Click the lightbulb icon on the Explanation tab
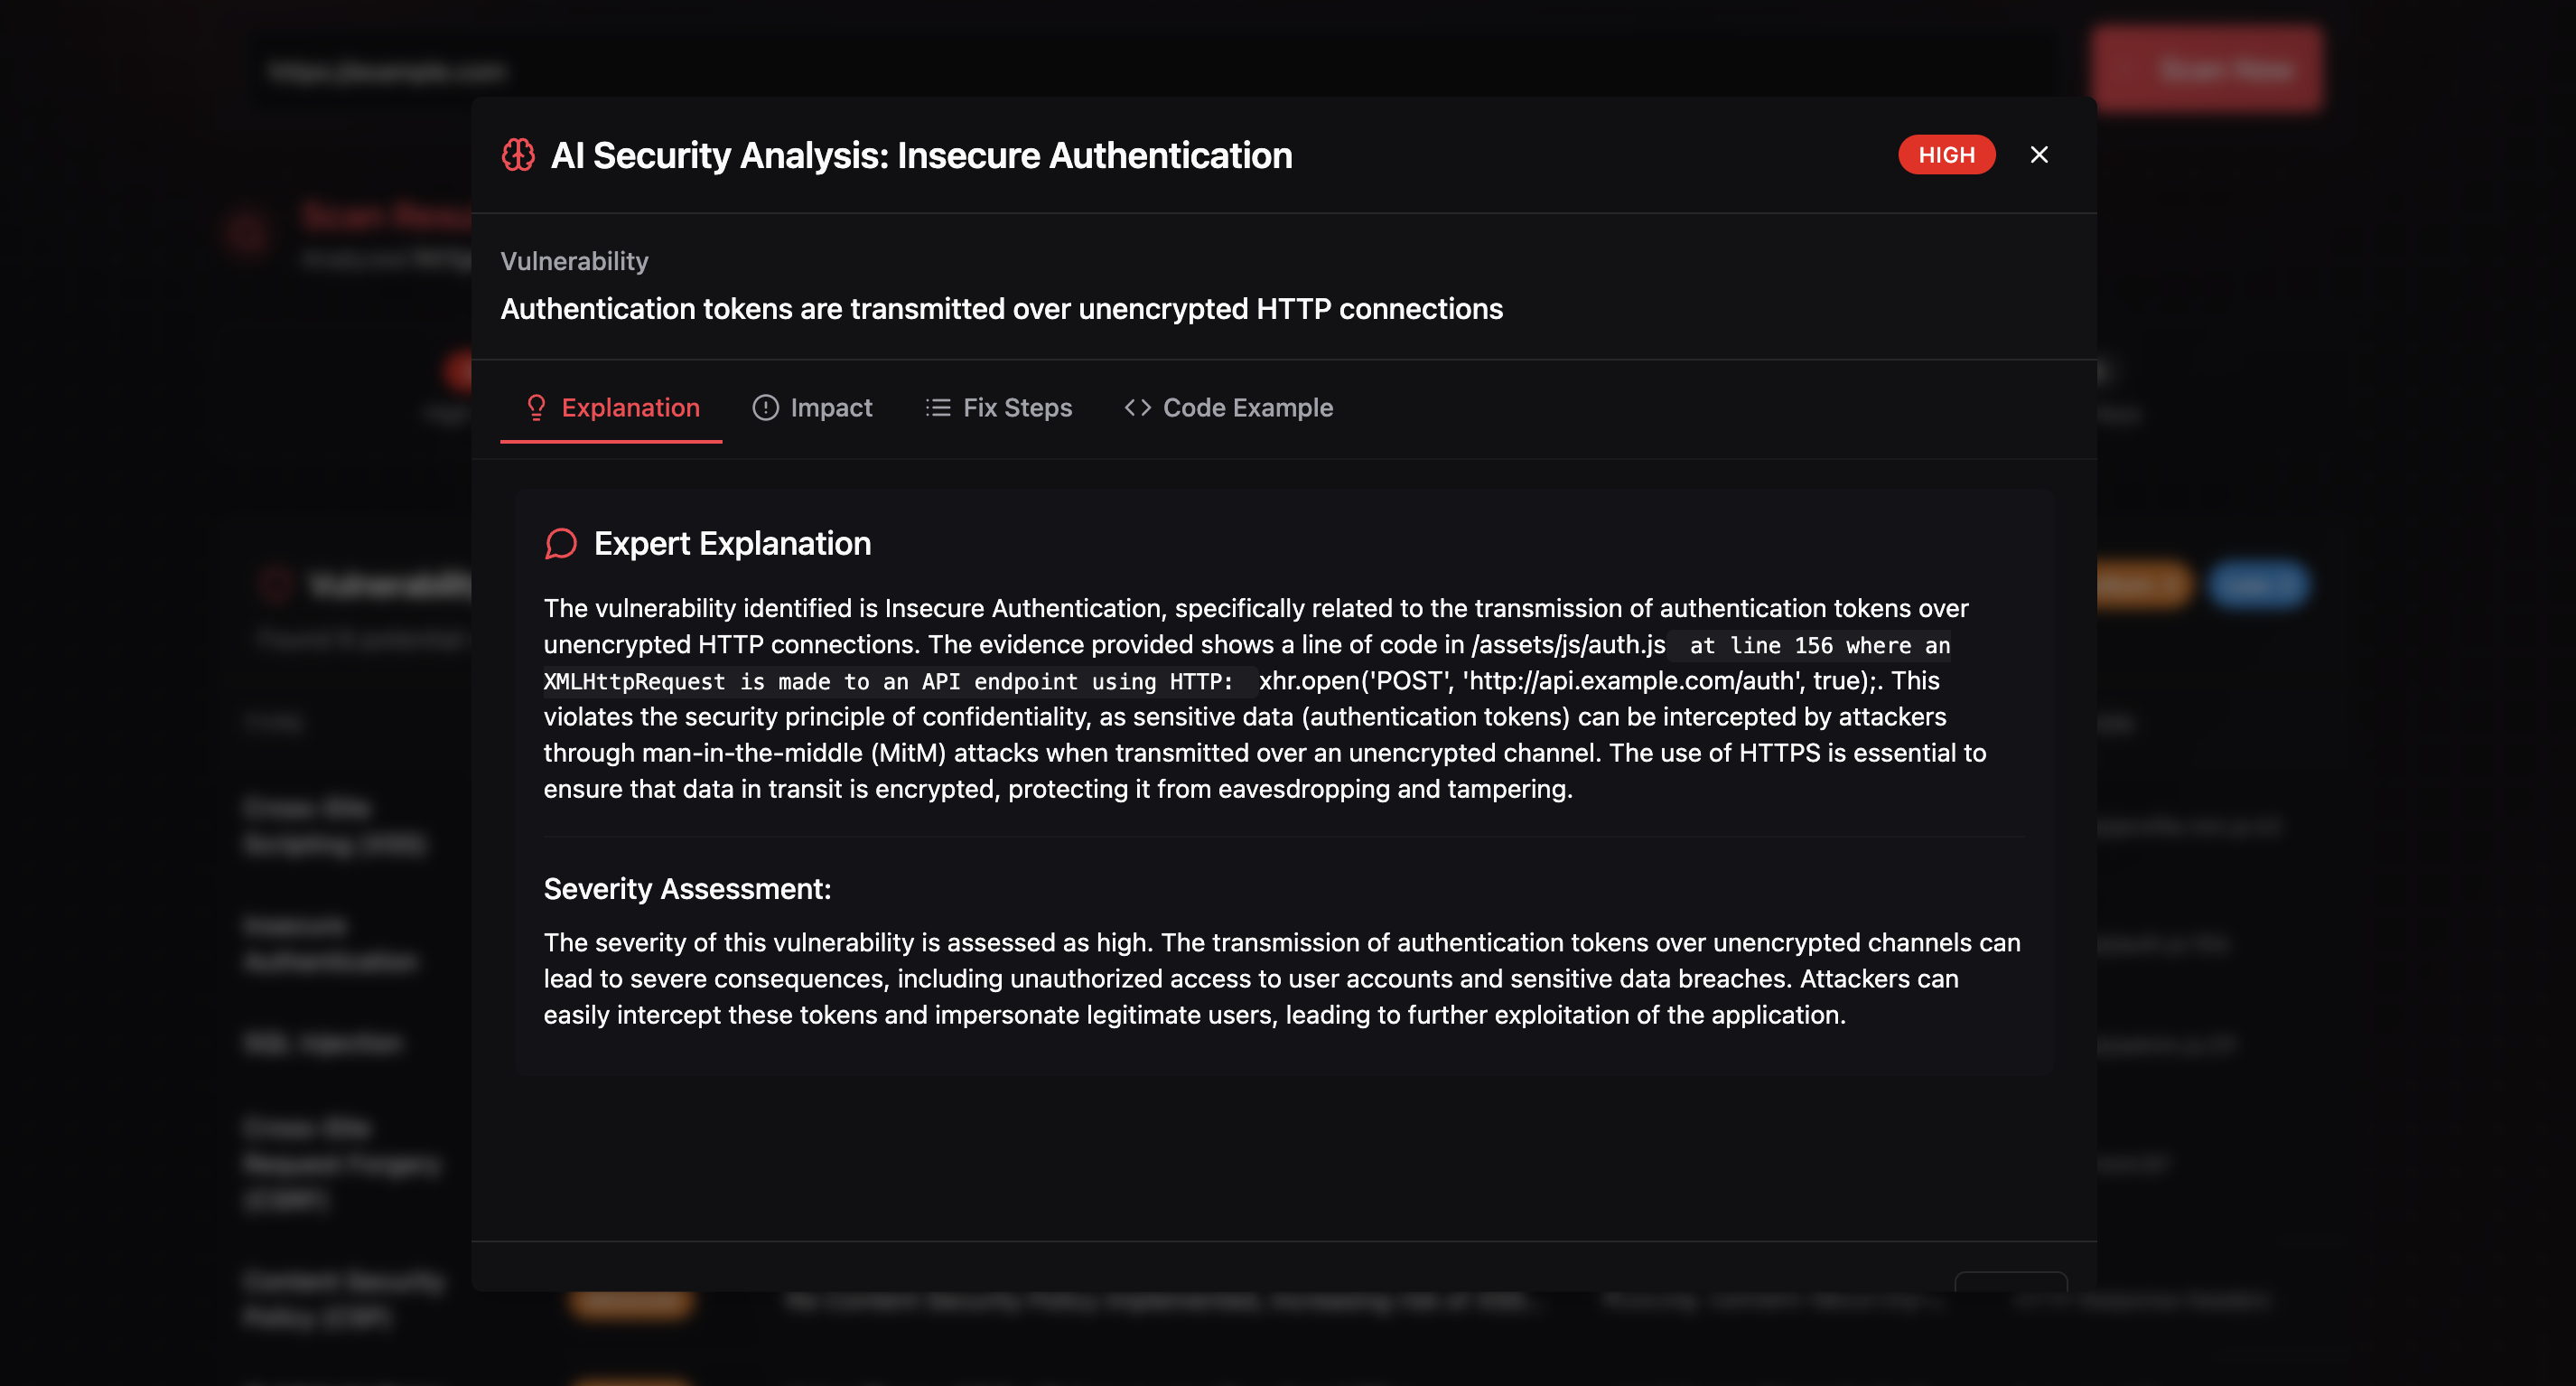The height and width of the screenshot is (1386, 2576). 536,407
